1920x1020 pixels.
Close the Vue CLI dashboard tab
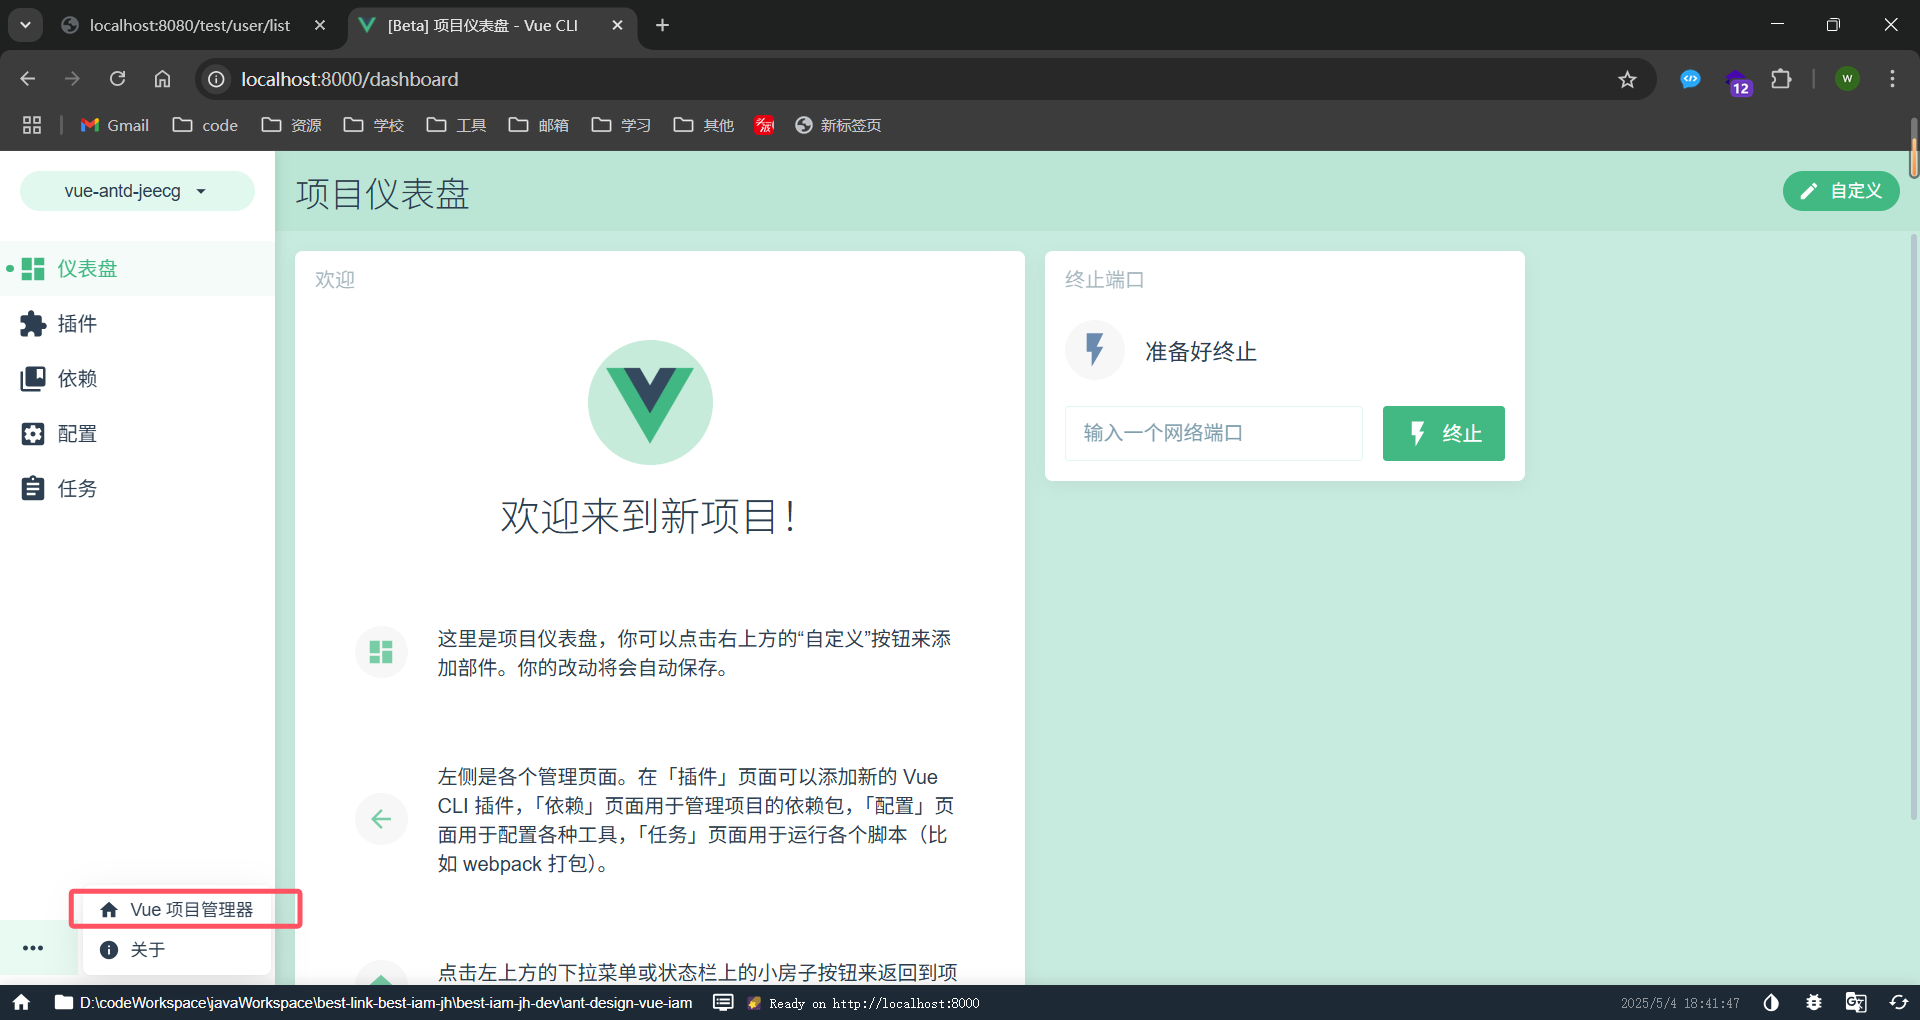[x=618, y=25]
